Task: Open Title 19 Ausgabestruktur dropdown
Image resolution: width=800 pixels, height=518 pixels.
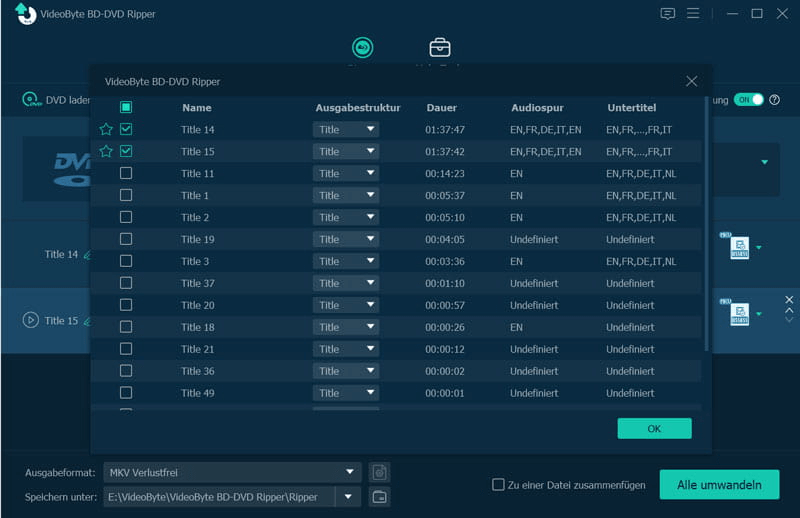Action: (346, 239)
